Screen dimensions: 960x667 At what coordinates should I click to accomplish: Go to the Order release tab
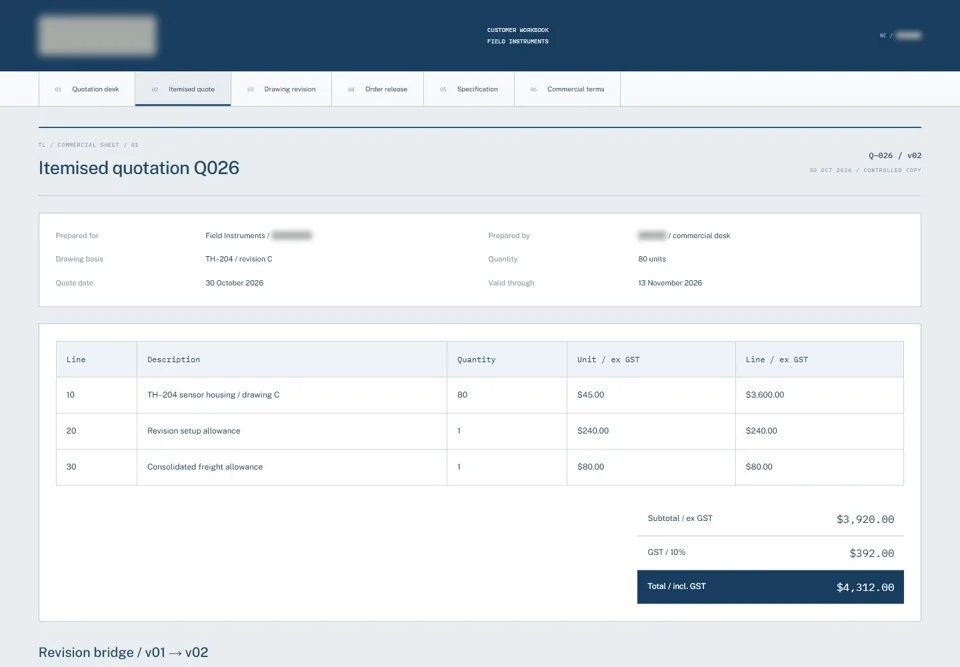(x=378, y=89)
